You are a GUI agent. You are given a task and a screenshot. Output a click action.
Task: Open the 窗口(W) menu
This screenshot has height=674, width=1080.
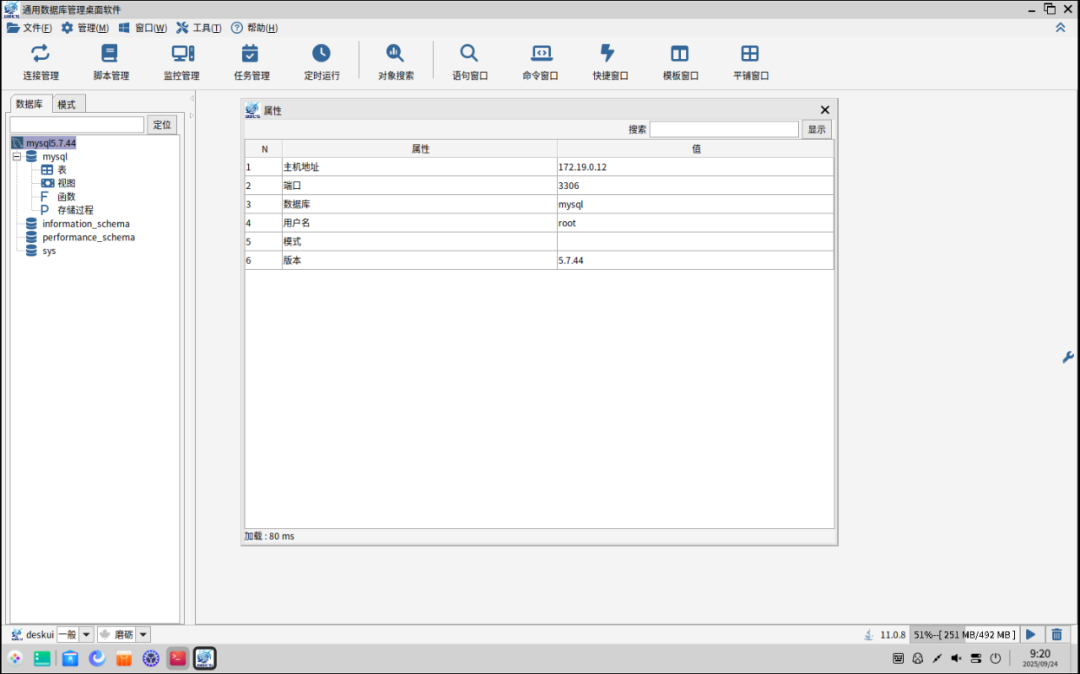tap(143, 28)
